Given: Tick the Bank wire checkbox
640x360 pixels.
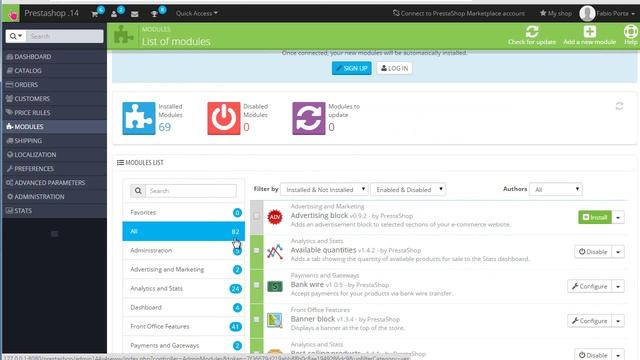Looking at the screenshot, I should (x=256, y=285).
